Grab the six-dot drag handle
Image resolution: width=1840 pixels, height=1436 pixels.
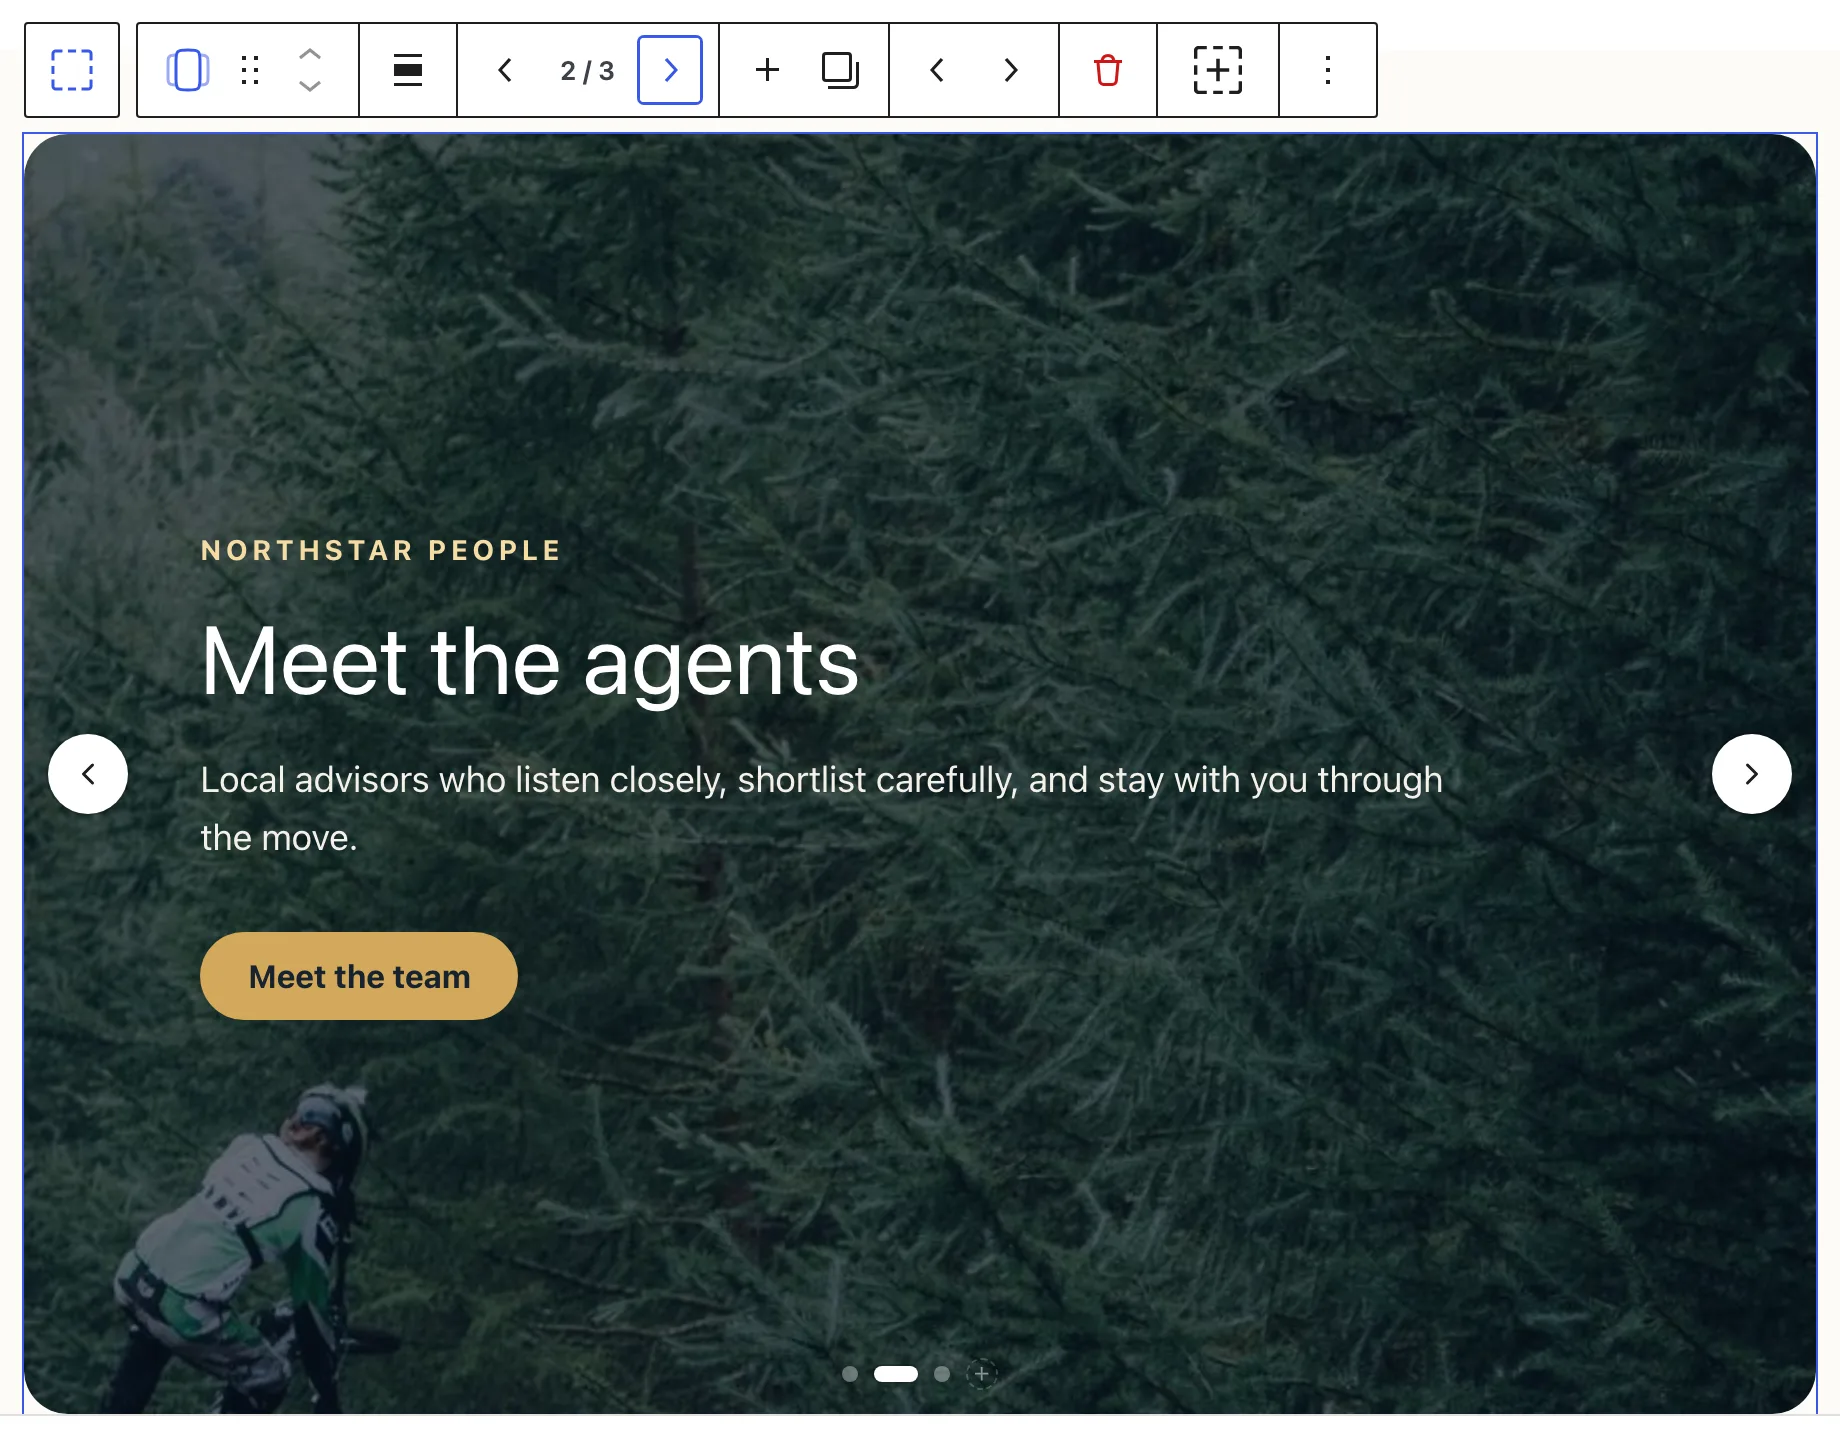[250, 70]
